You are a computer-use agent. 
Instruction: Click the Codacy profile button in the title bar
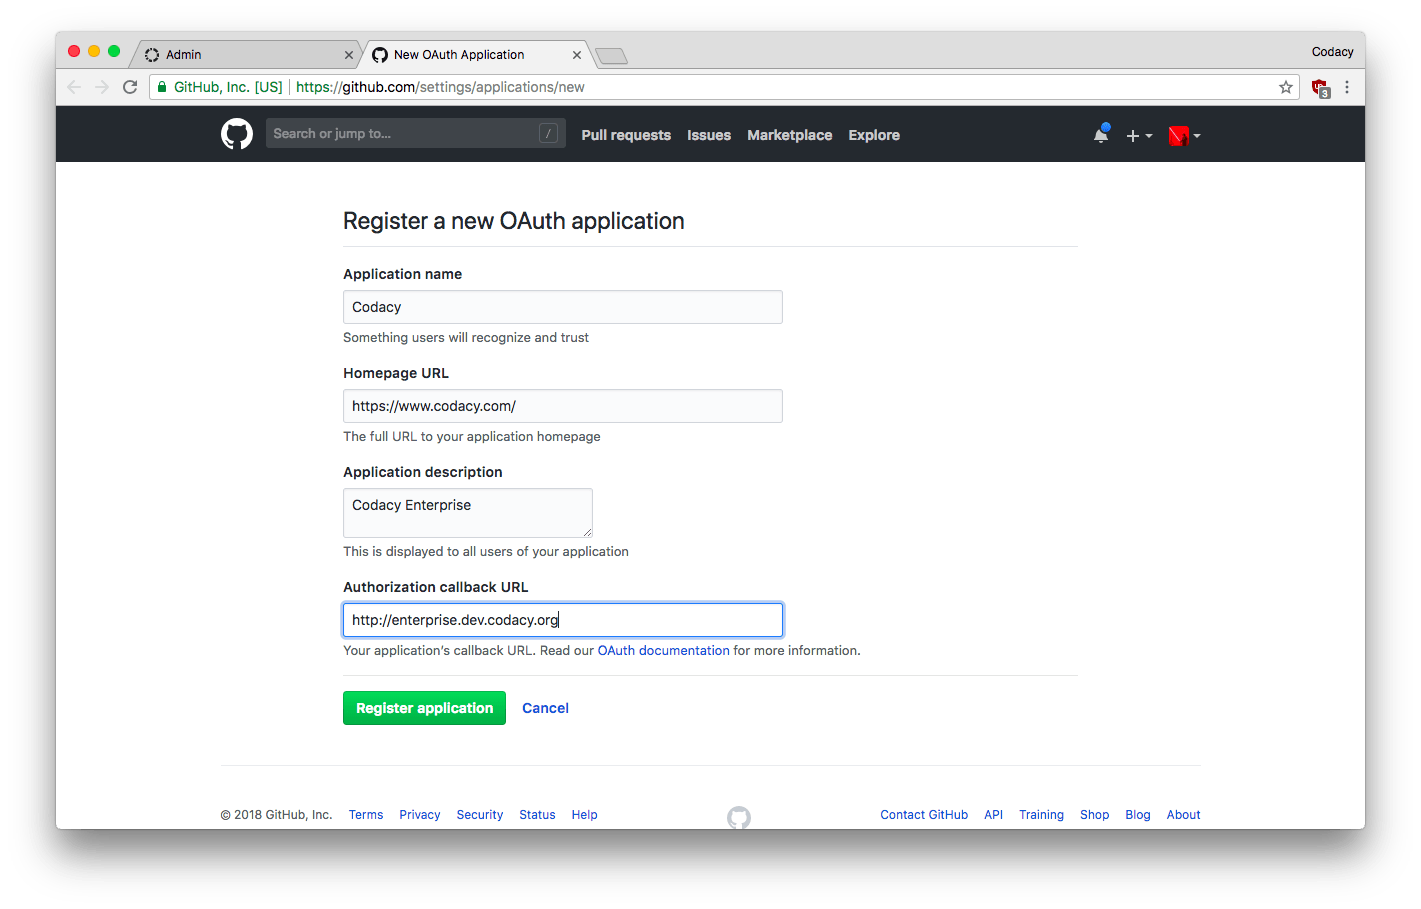[1332, 52]
